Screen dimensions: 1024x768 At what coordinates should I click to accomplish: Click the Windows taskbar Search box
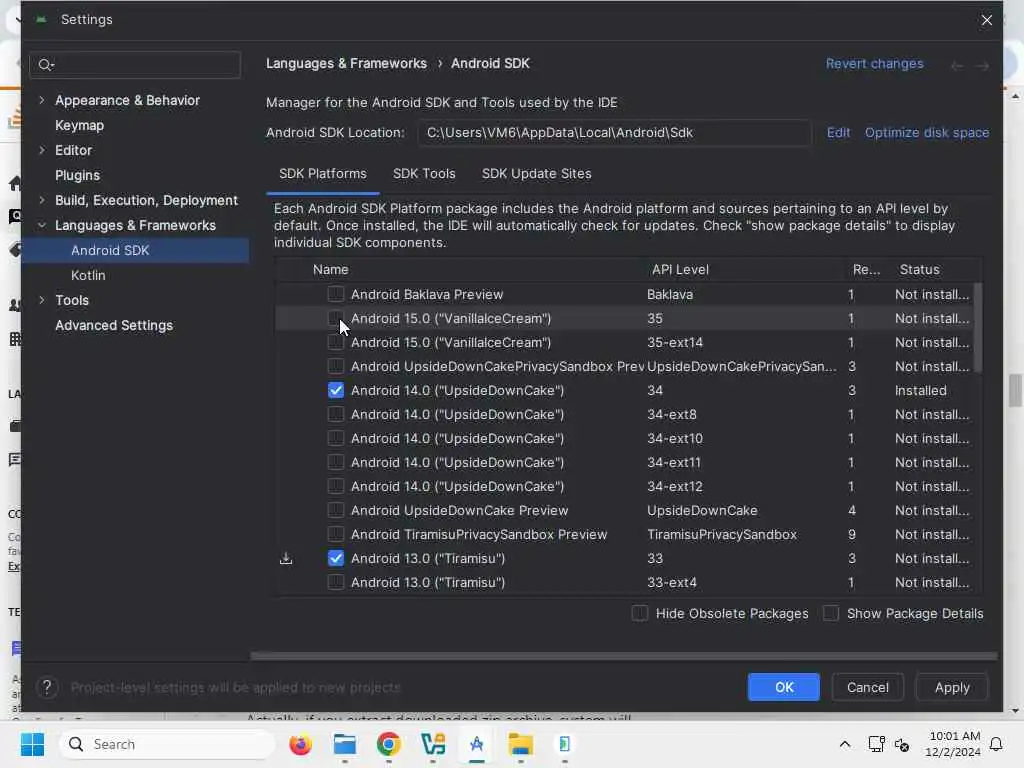[168, 744]
